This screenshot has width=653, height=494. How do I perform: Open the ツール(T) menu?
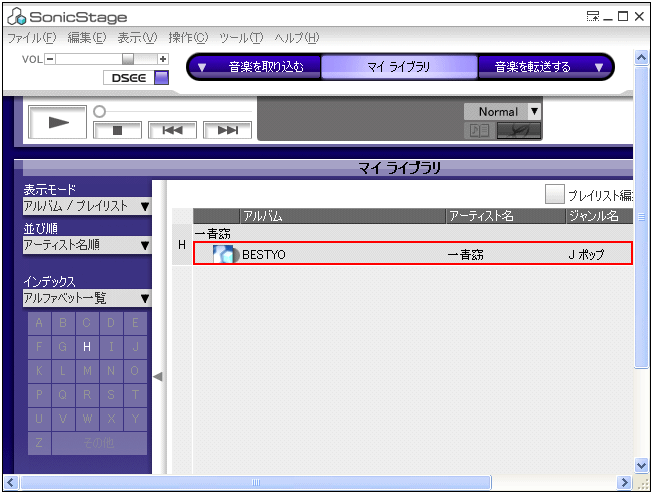241,38
